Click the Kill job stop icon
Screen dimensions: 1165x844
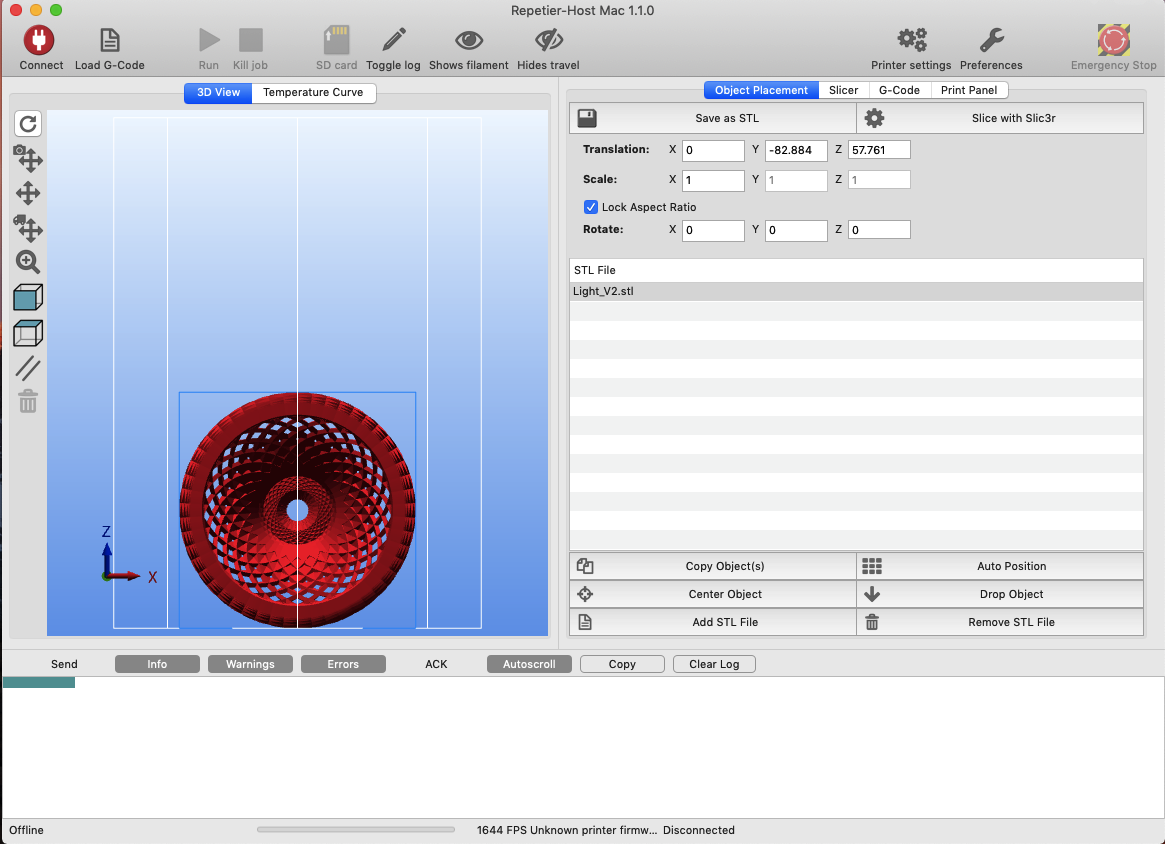[x=250, y=40]
